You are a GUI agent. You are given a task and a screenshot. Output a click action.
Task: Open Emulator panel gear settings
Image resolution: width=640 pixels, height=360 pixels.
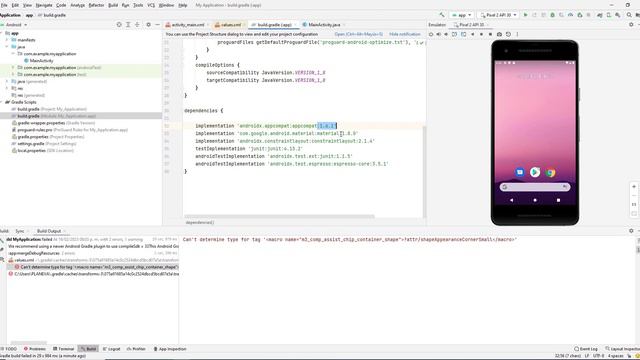coord(631,25)
